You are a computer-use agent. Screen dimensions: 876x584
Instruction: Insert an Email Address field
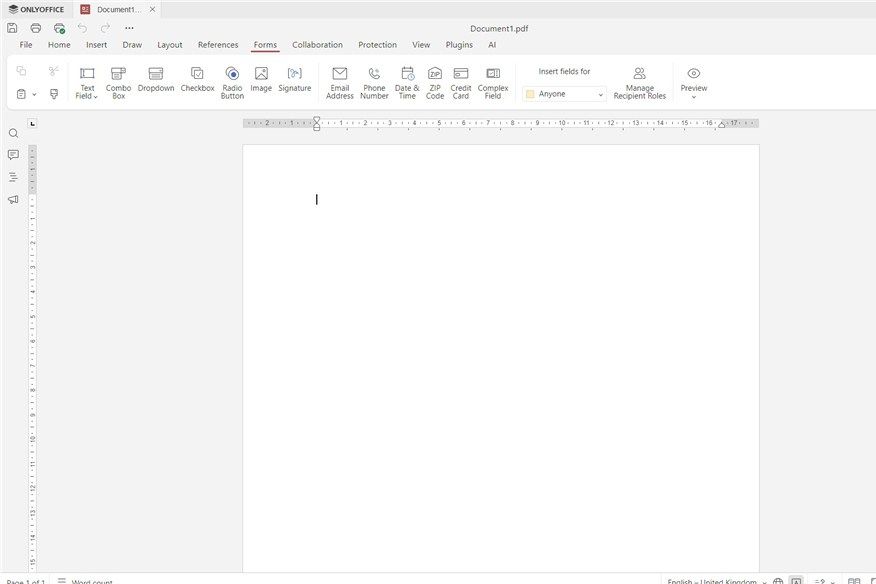coord(340,83)
